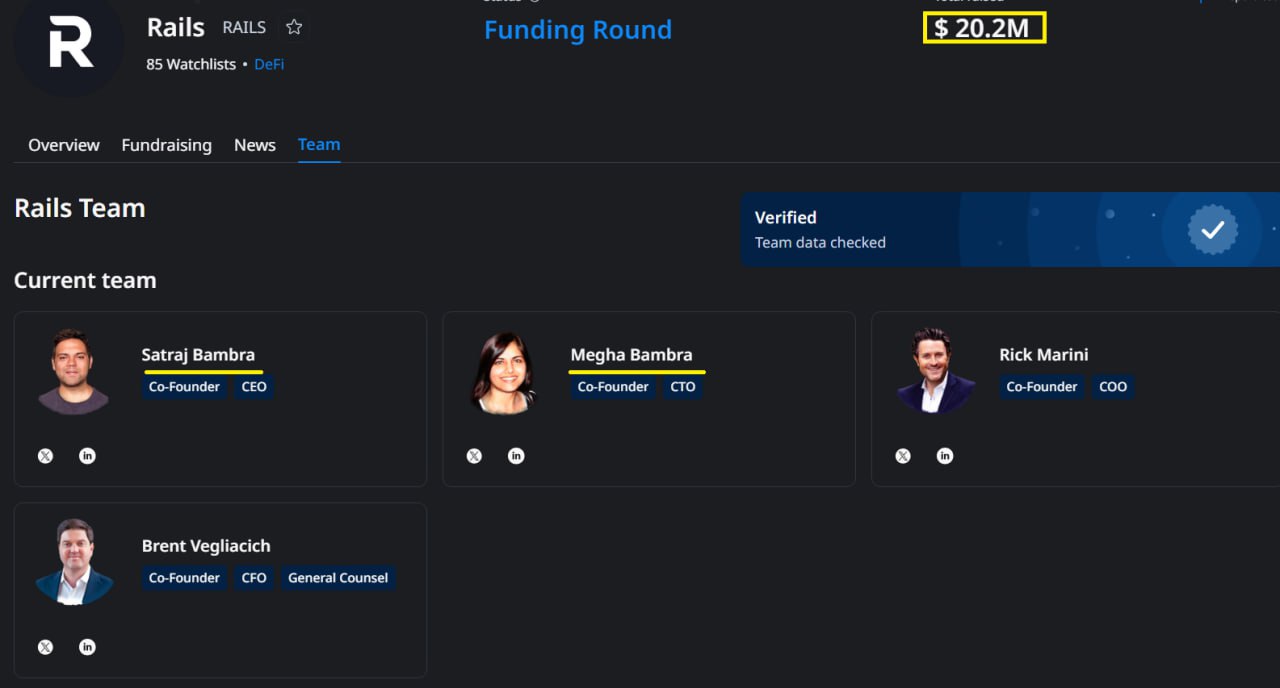This screenshot has height=688, width=1280.
Task: Click Brent Vegliacich's General Counsel tag
Action: 338,578
